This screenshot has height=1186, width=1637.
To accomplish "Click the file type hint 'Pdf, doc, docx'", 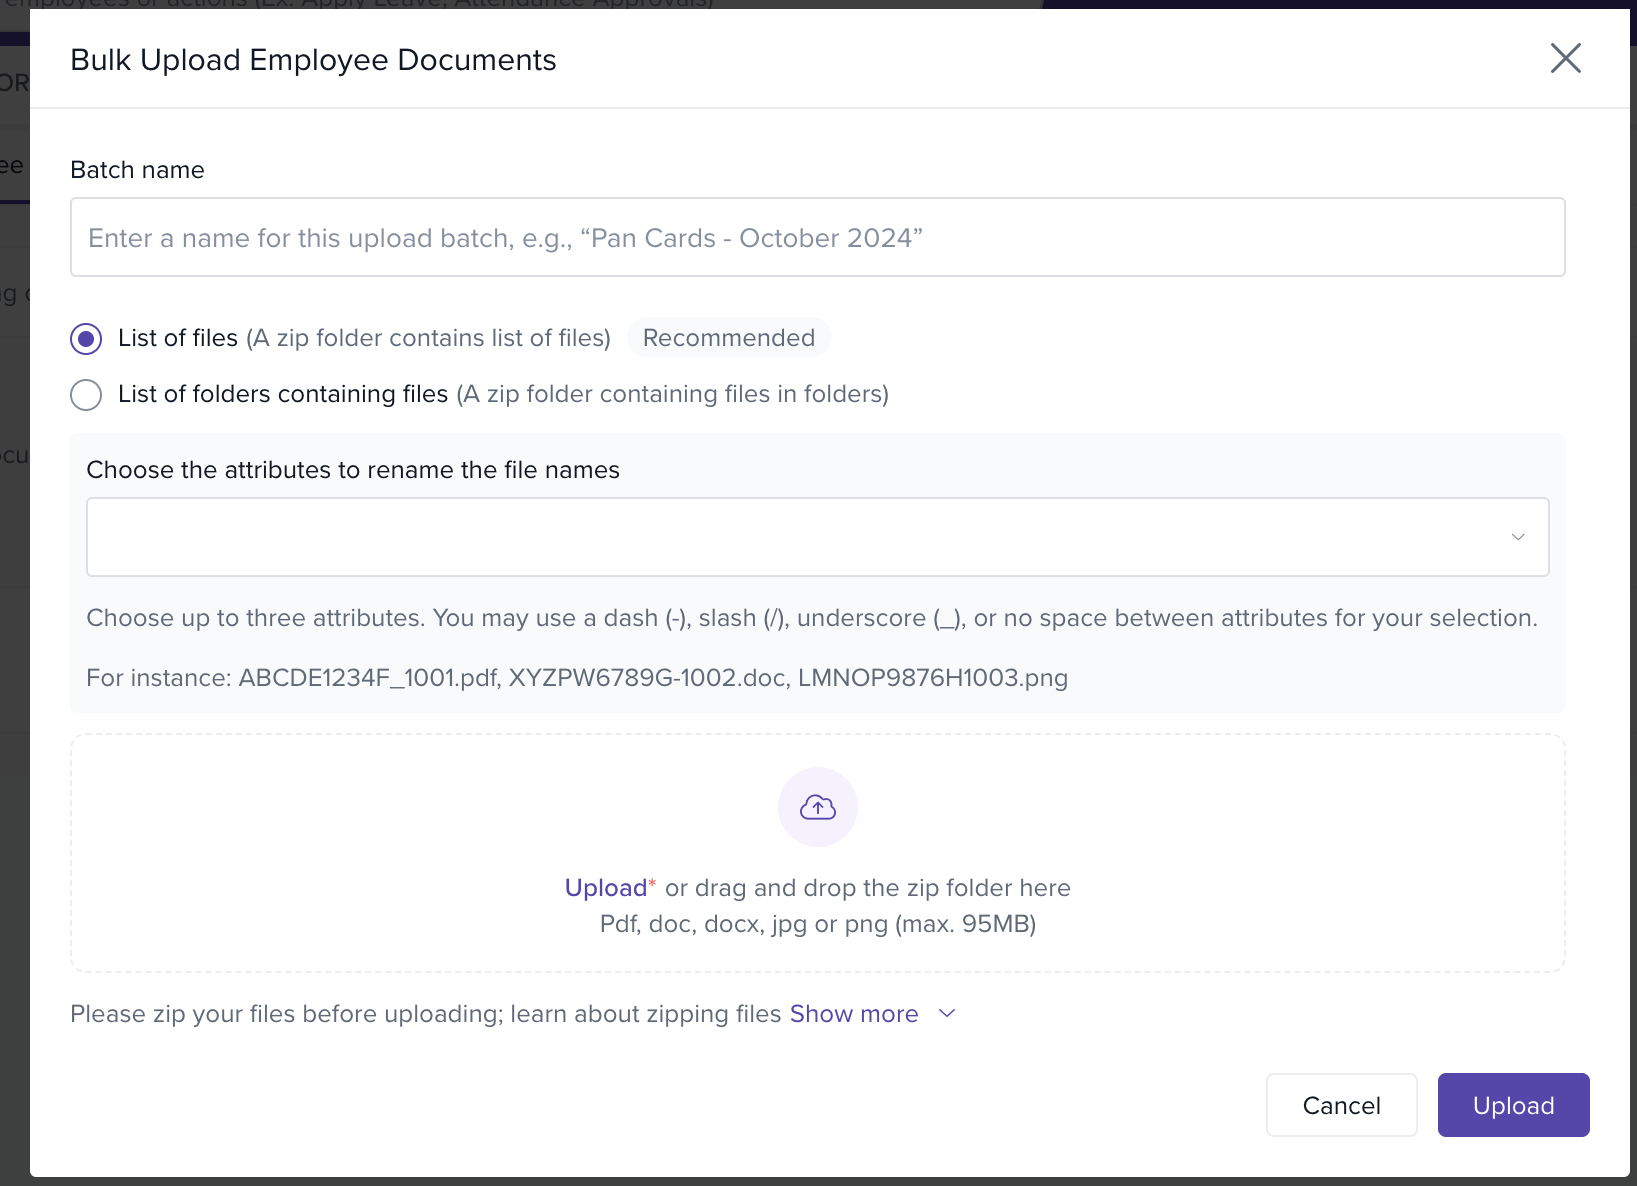I will point(817,924).
